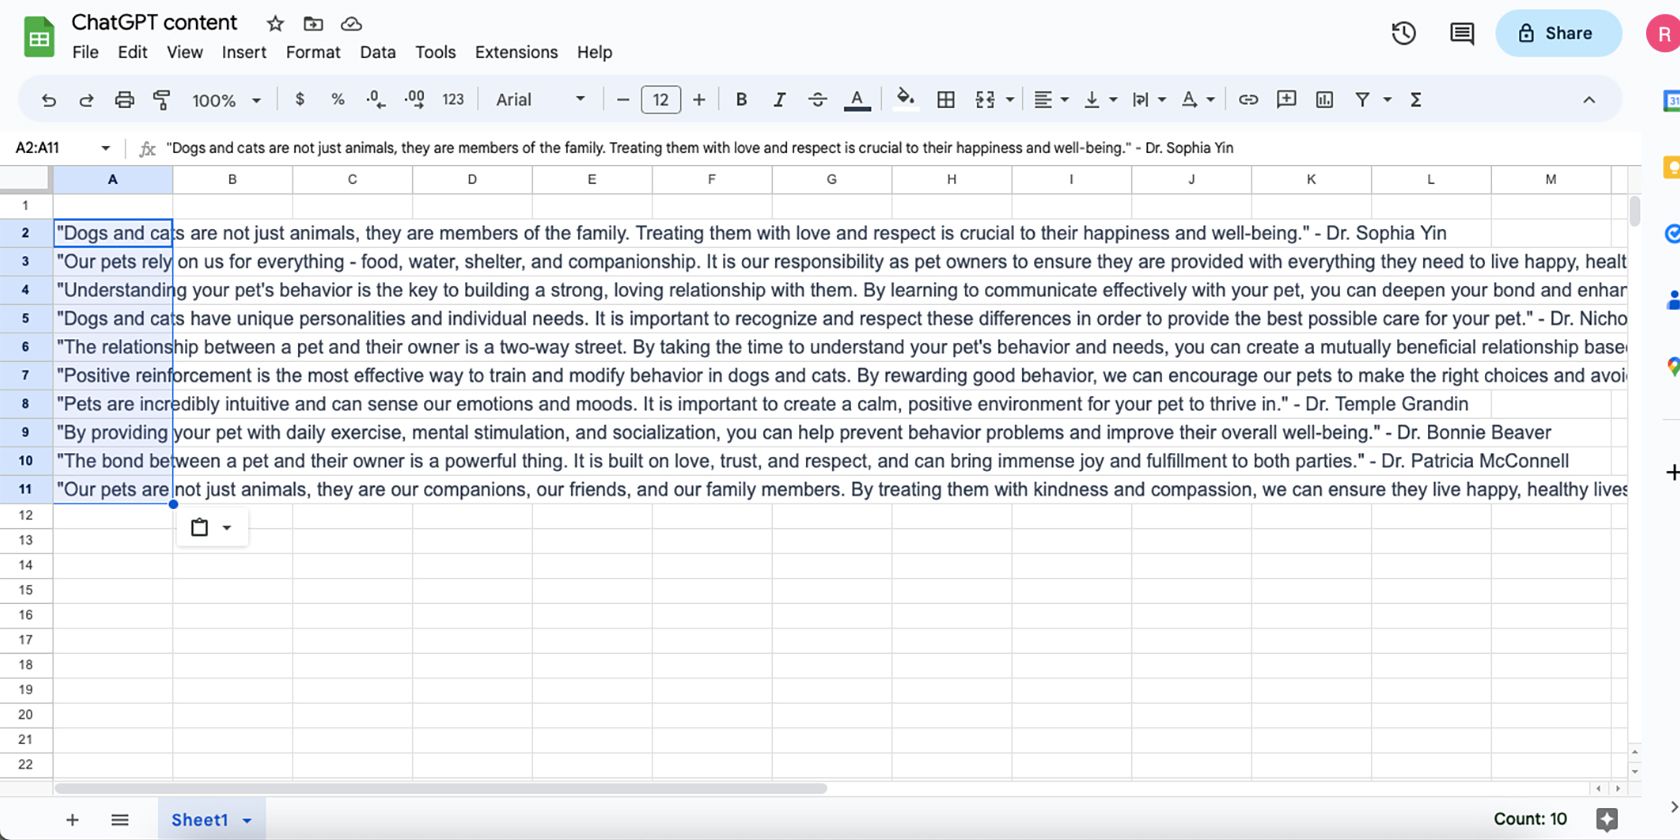Select the Sheet1 tab
Screen dimensions: 1680x840
pos(211,820)
